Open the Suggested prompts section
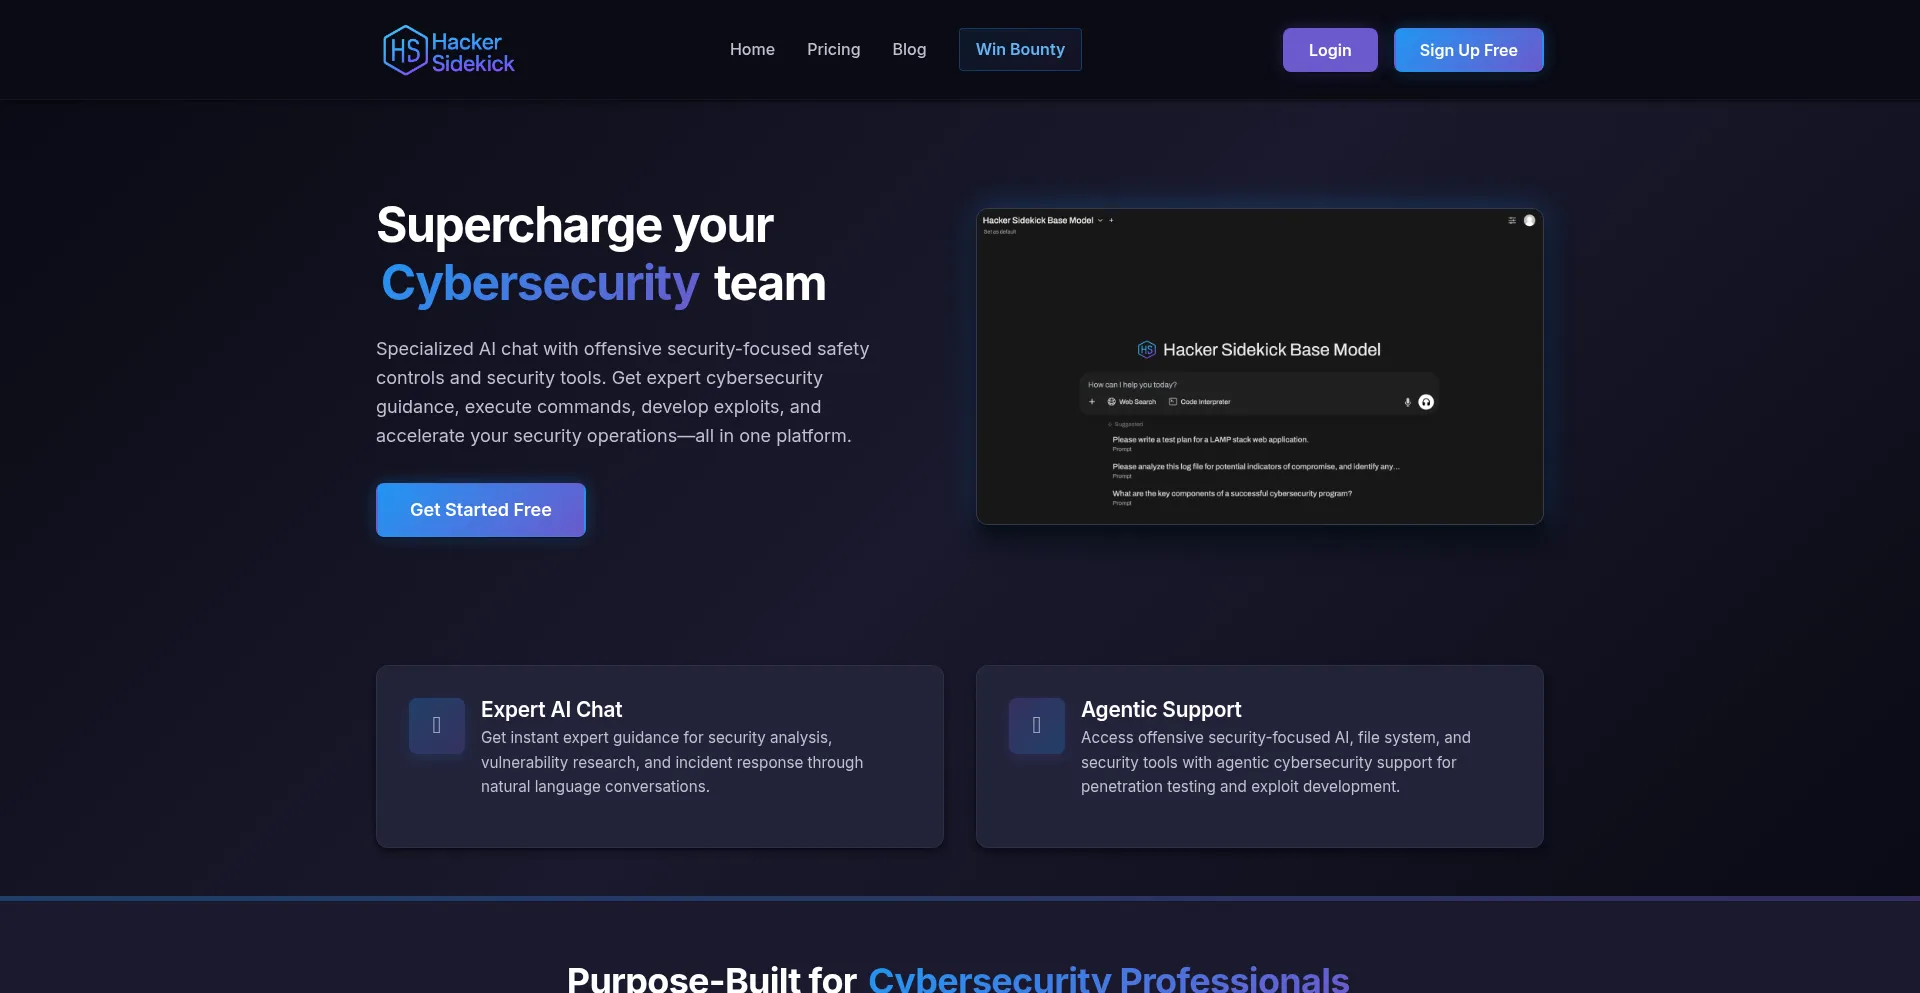The width and height of the screenshot is (1920, 993). pos(1127,423)
